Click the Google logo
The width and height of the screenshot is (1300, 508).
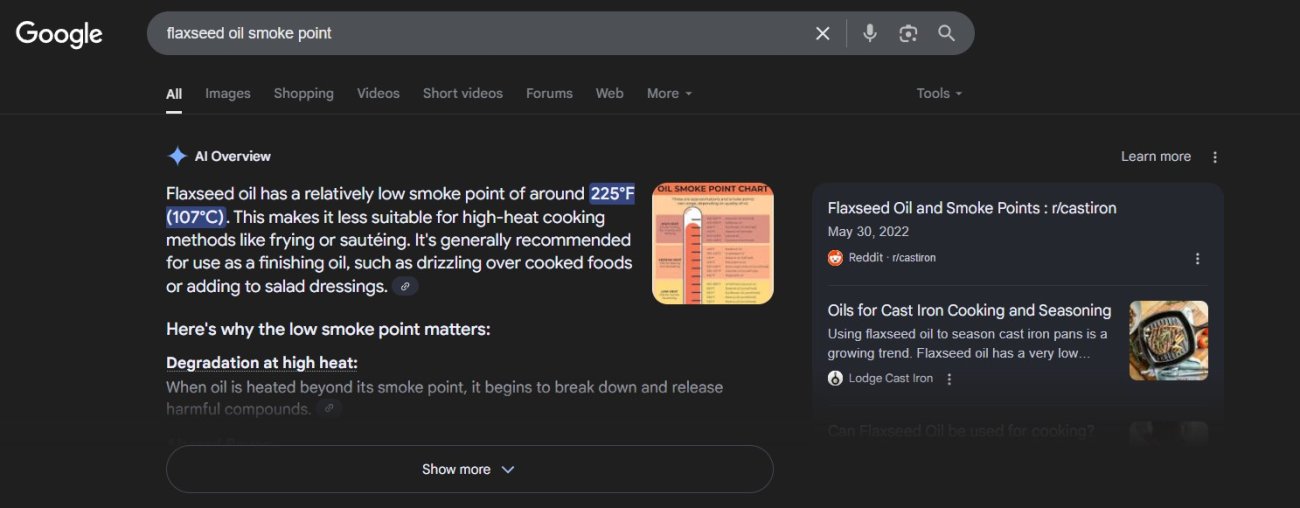point(59,33)
